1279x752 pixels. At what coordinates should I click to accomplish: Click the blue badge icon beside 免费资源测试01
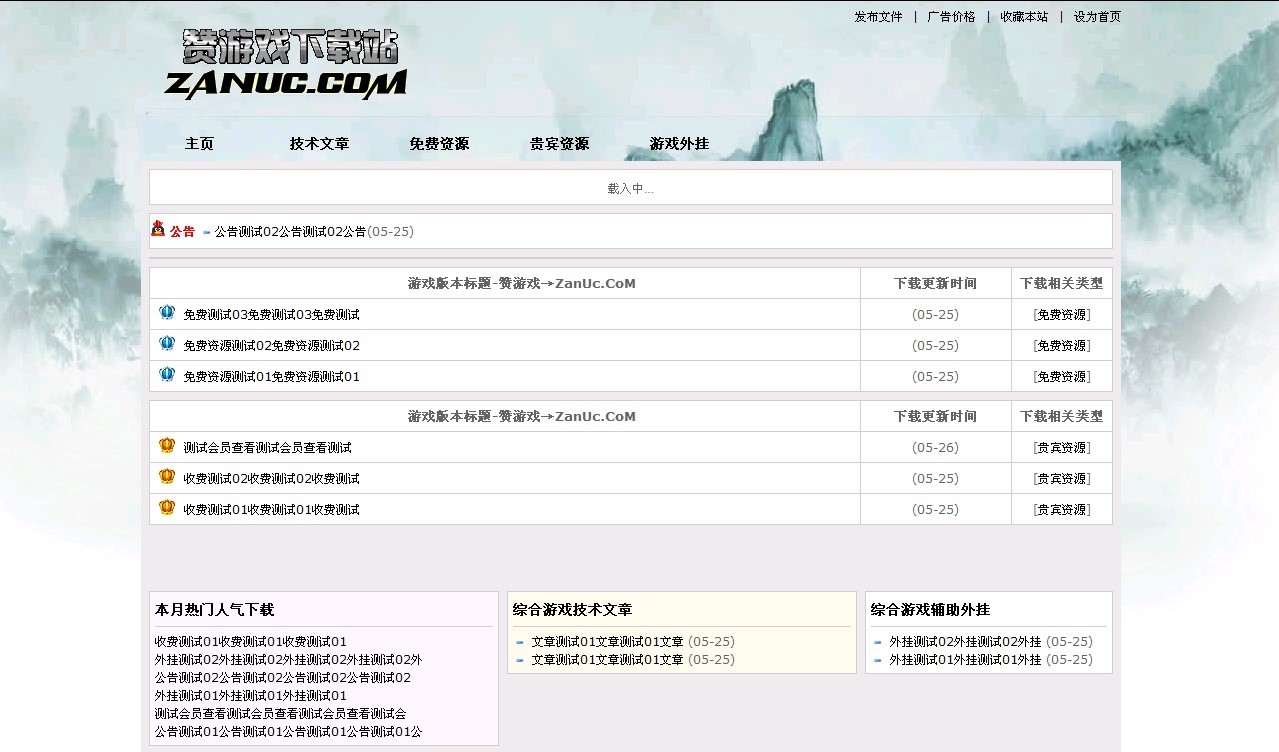[x=167, y=375]
